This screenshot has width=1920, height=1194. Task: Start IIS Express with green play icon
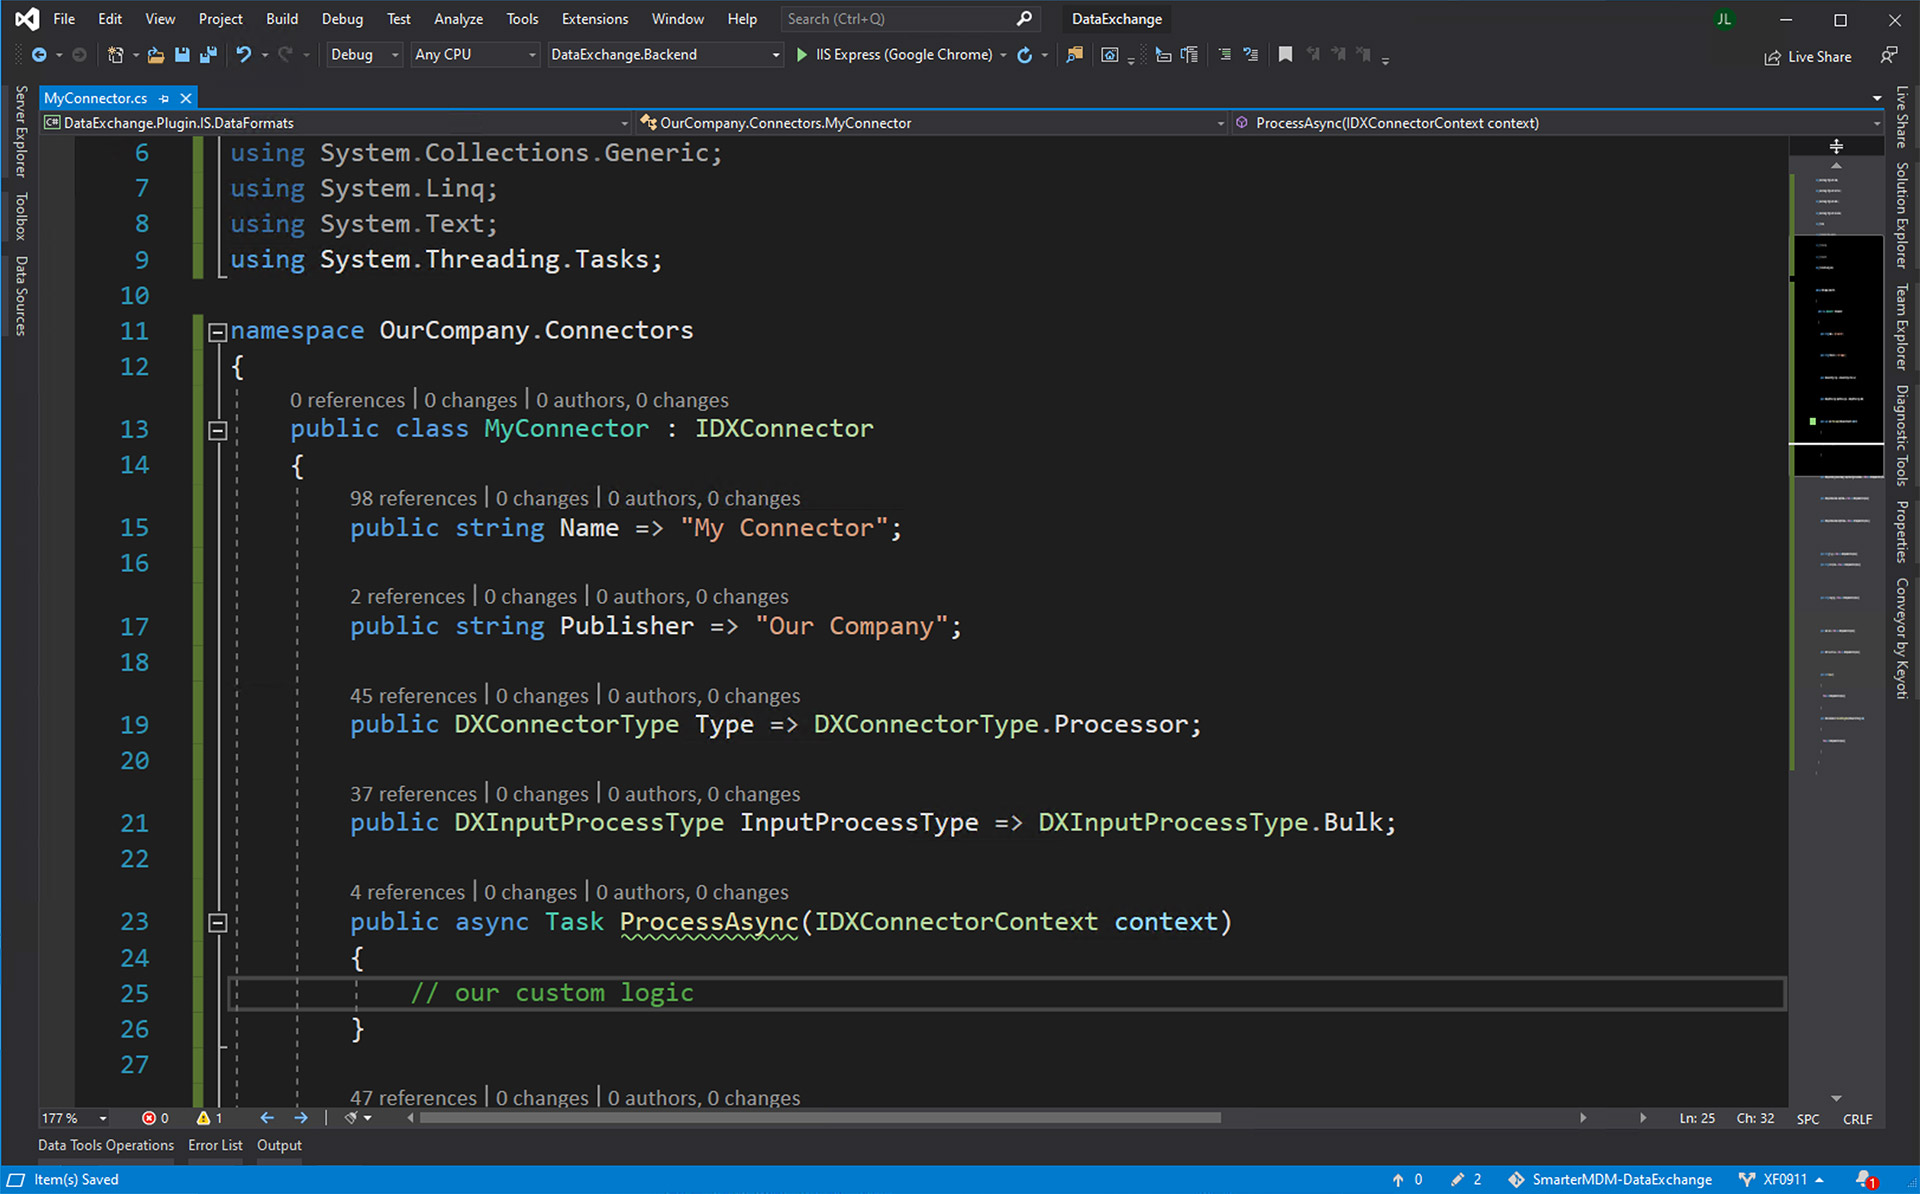[x=801, y=55]
